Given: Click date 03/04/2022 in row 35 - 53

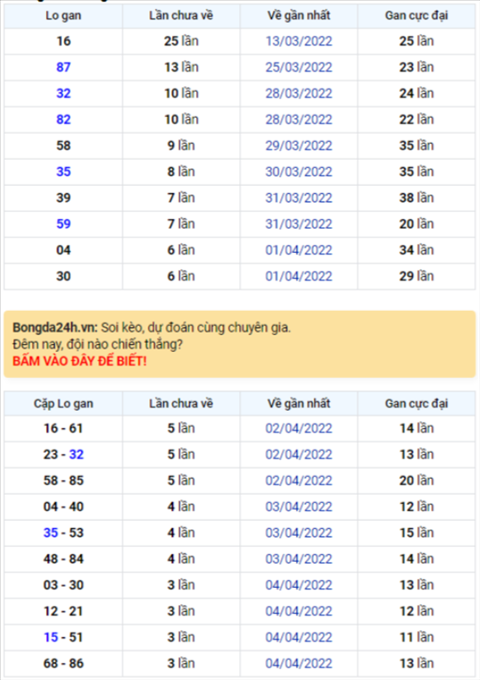Looking at the screenshot, I should point(299,533).
